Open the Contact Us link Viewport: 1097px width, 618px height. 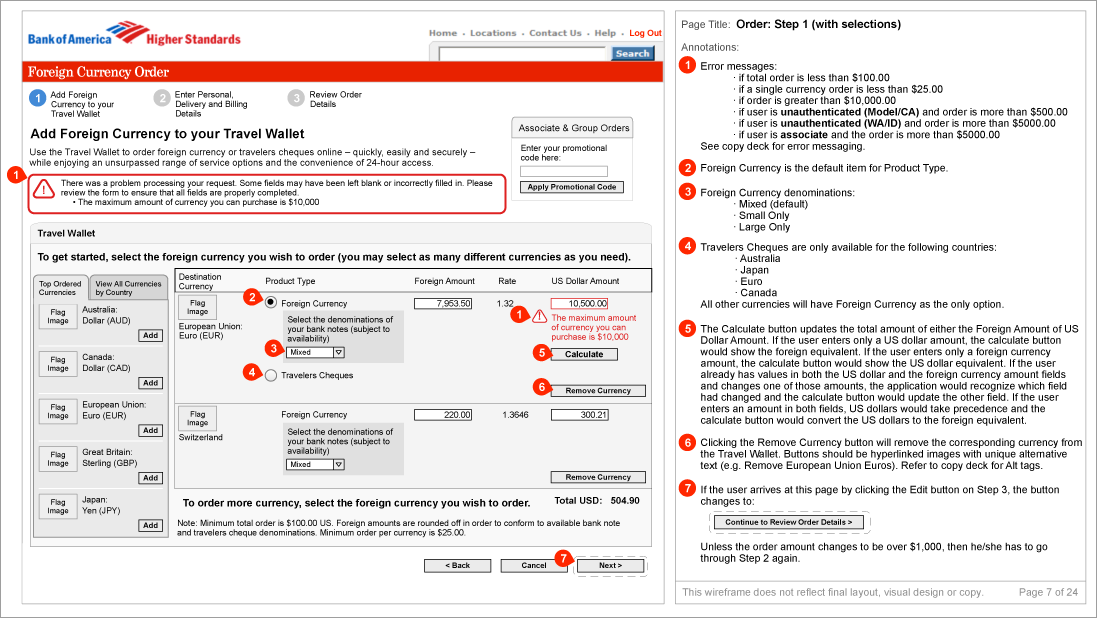coord(555,33)
